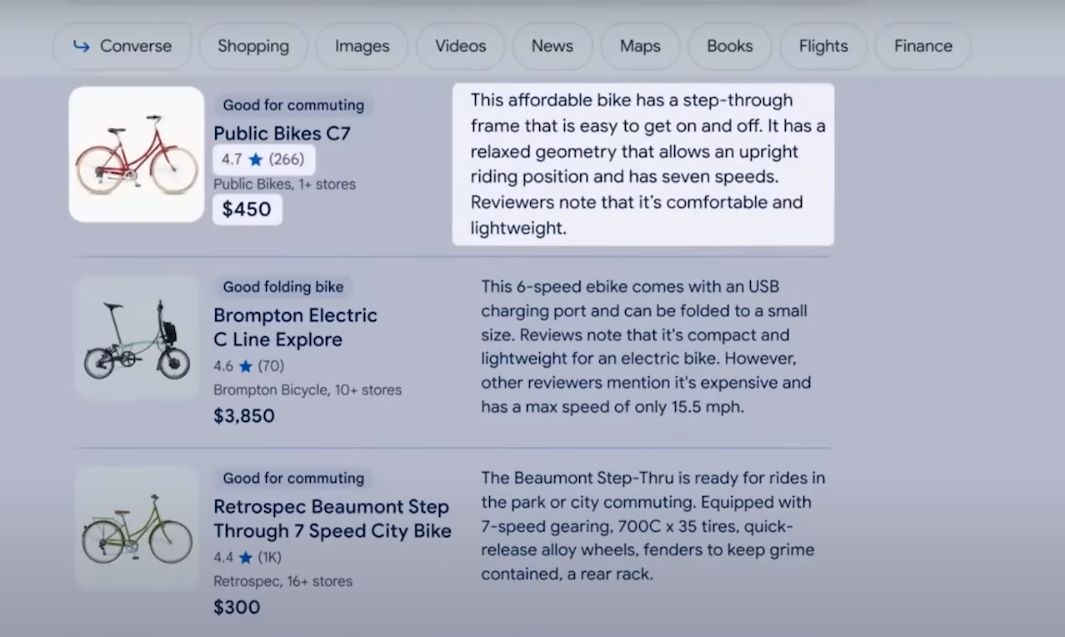Click the red Public Bikes C7 thumbnail

(137, 154)
